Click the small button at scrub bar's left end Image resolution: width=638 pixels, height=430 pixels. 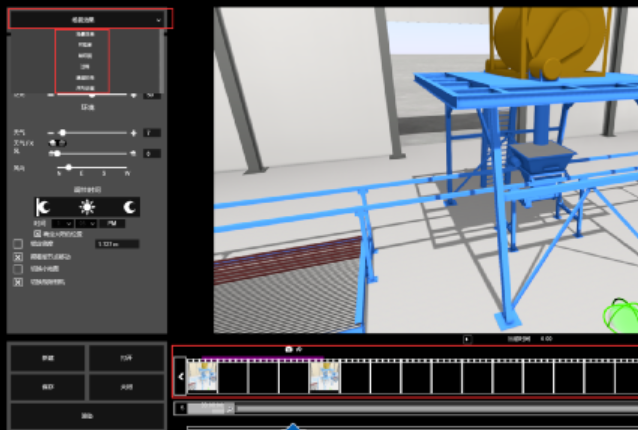pos(181,408)
